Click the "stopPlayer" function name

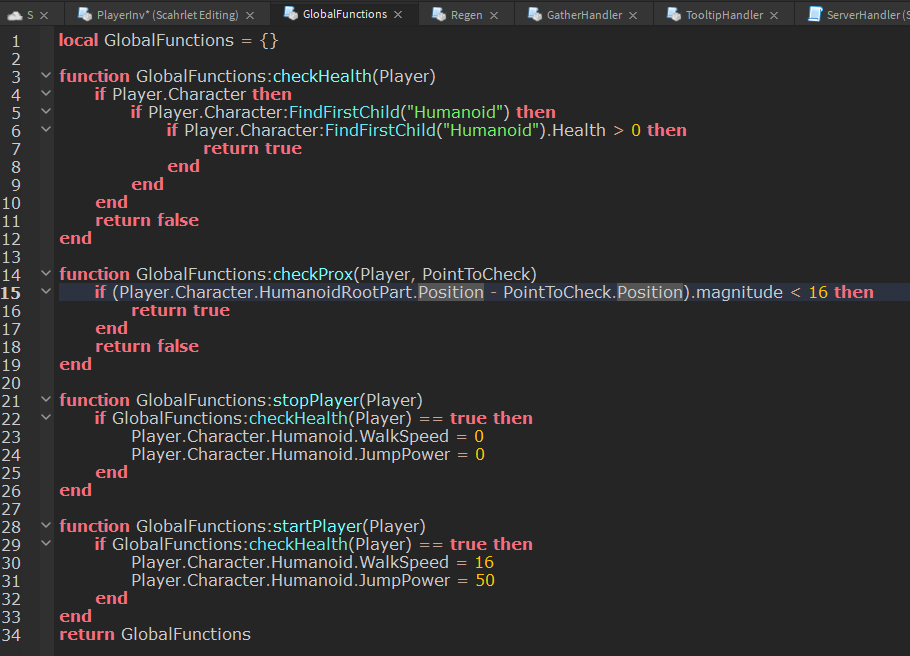[x=316, y=400]
